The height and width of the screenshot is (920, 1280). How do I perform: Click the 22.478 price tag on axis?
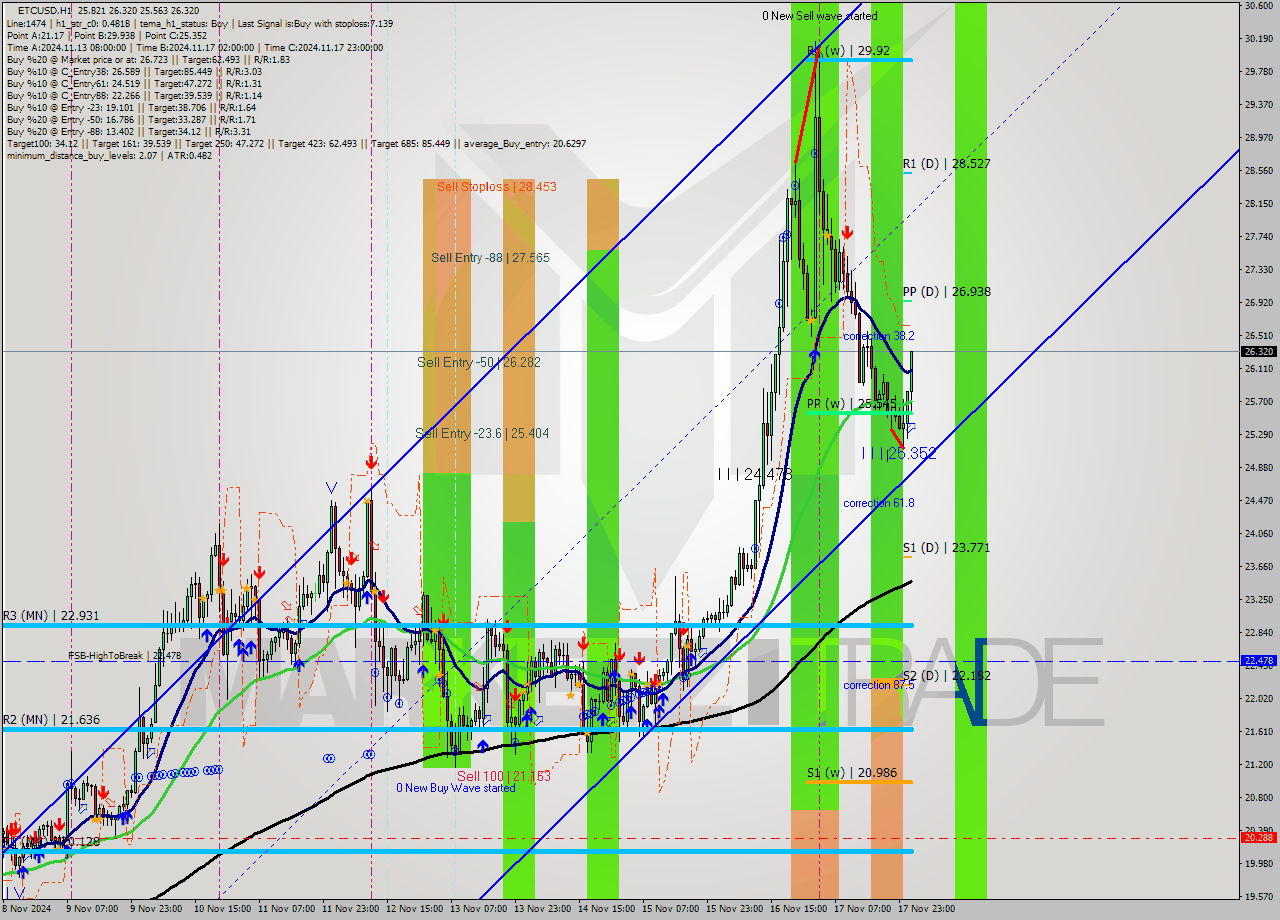click(x=1257, y=661)
